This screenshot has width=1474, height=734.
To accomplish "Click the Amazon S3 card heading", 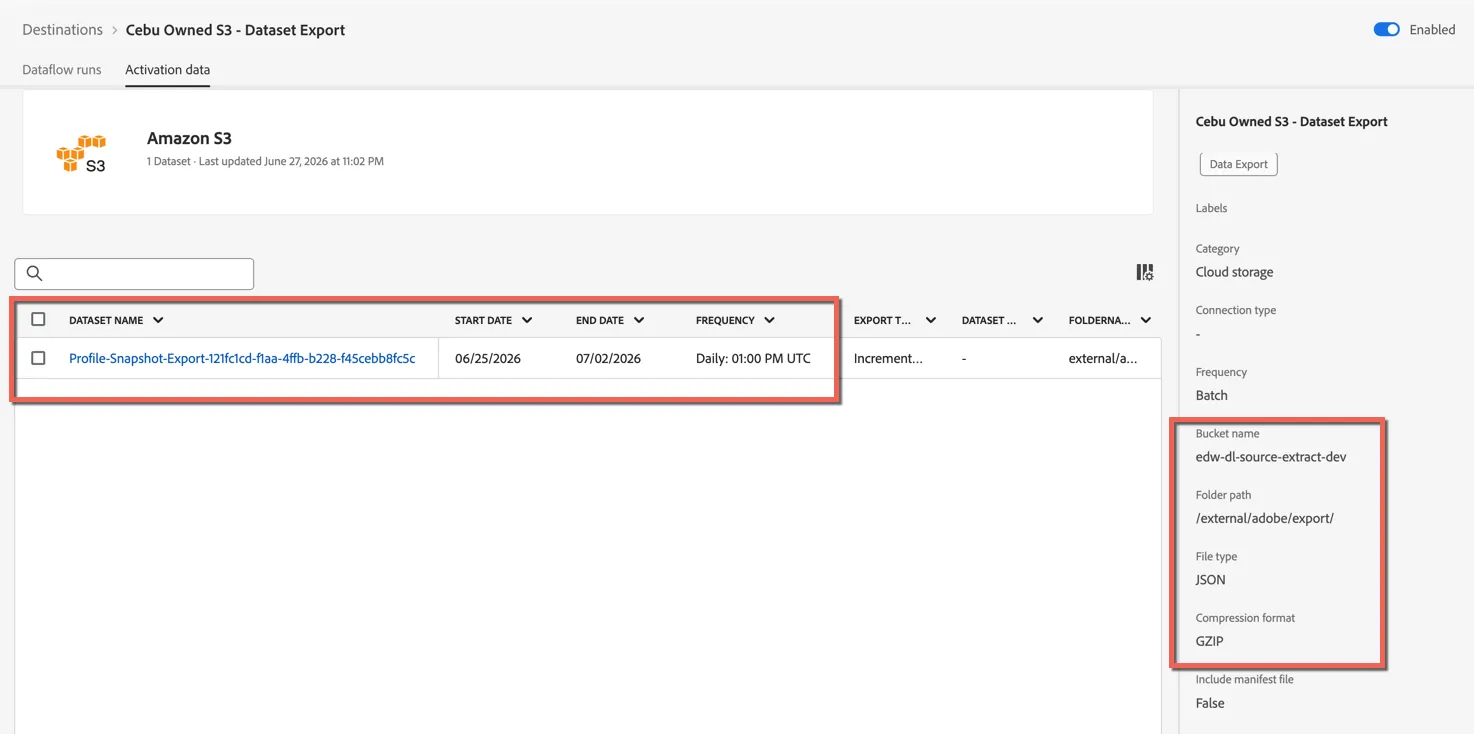I will pos(189,138).
